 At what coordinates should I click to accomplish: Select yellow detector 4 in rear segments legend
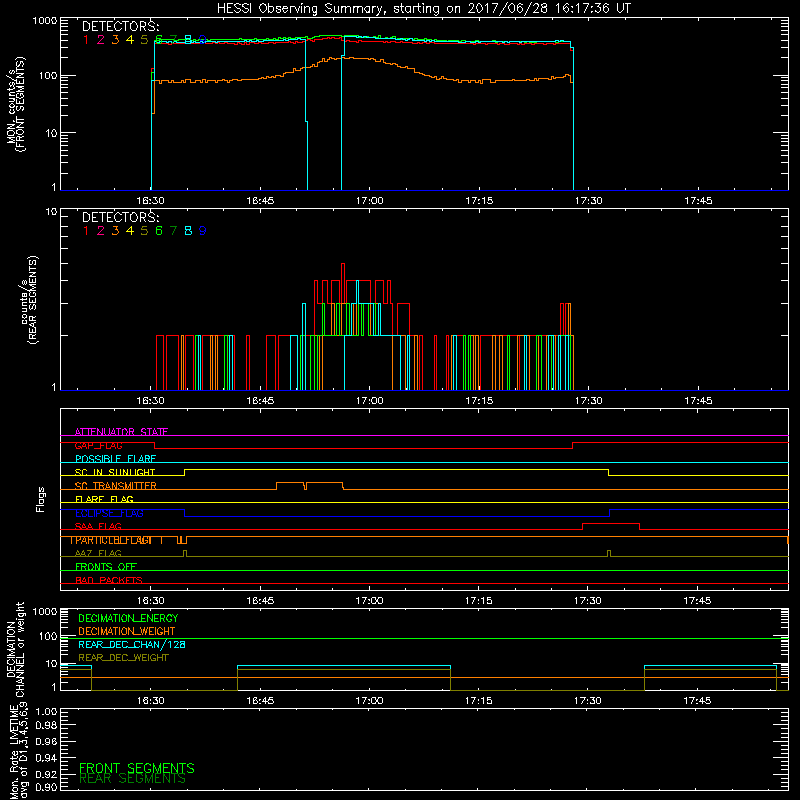click(130, 231)
